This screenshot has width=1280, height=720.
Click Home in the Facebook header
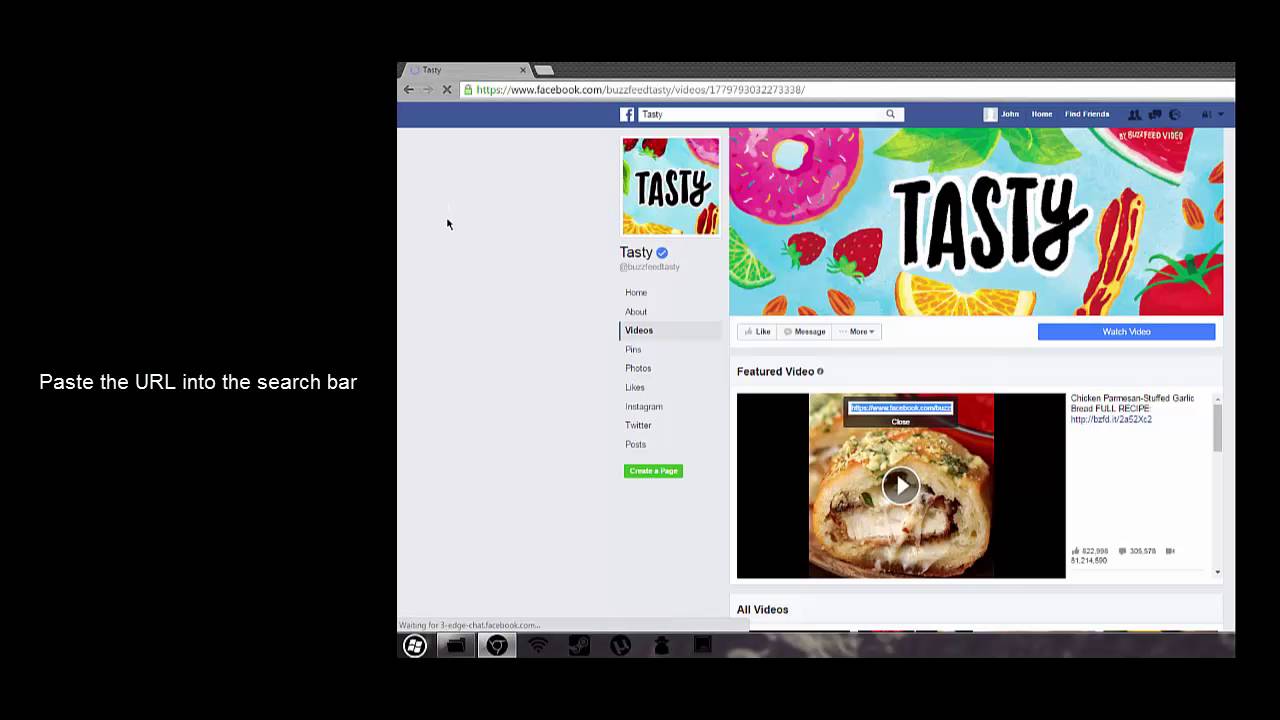point(1042,114)
